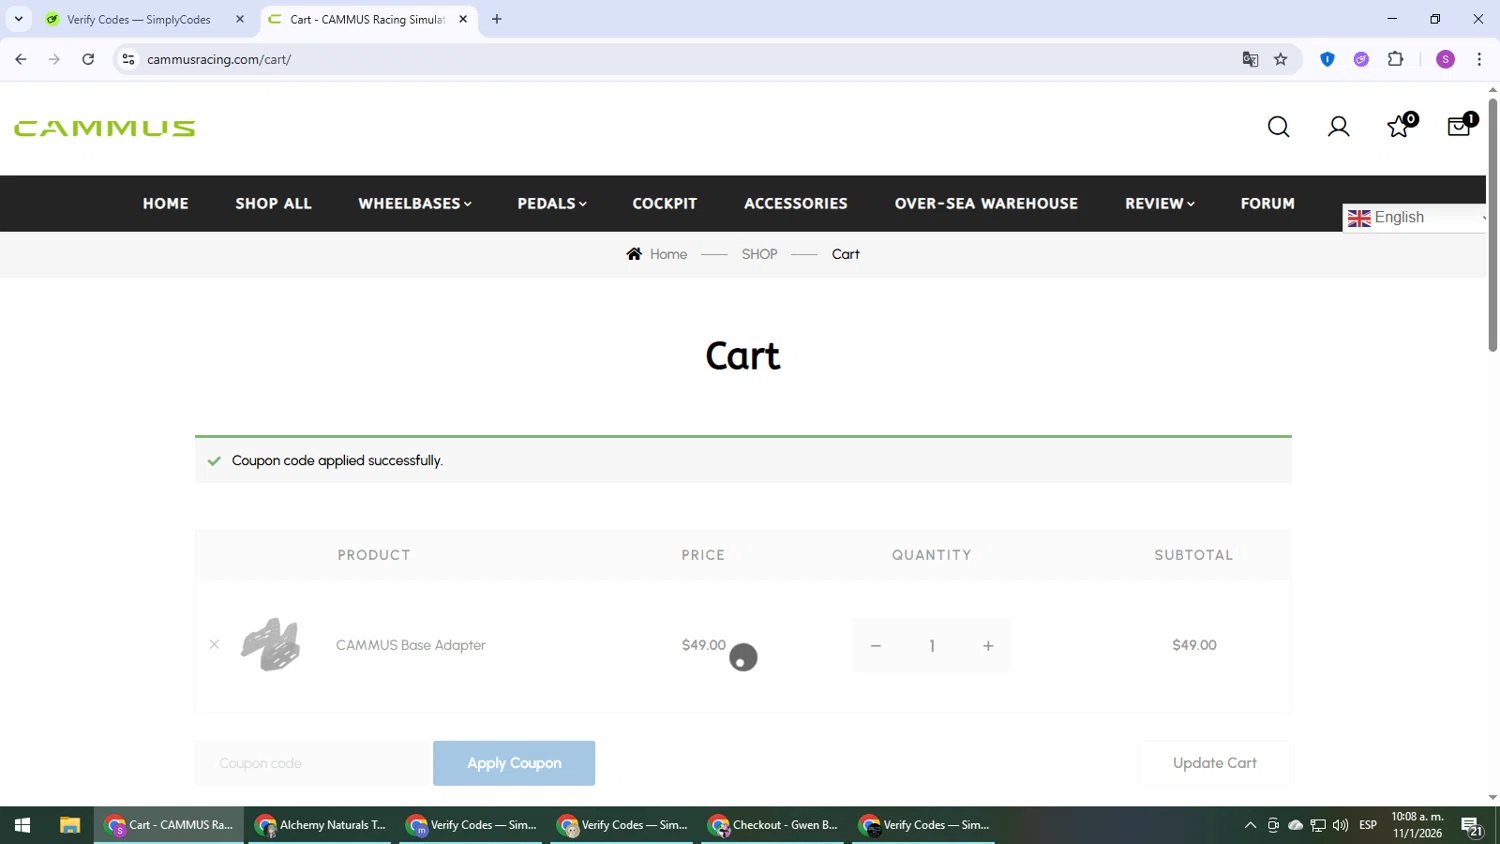The height and width of the screenshot is (844, 1500).
Task: Expand the WHEELBASES dropdown menu
Action: coord(415,203)
